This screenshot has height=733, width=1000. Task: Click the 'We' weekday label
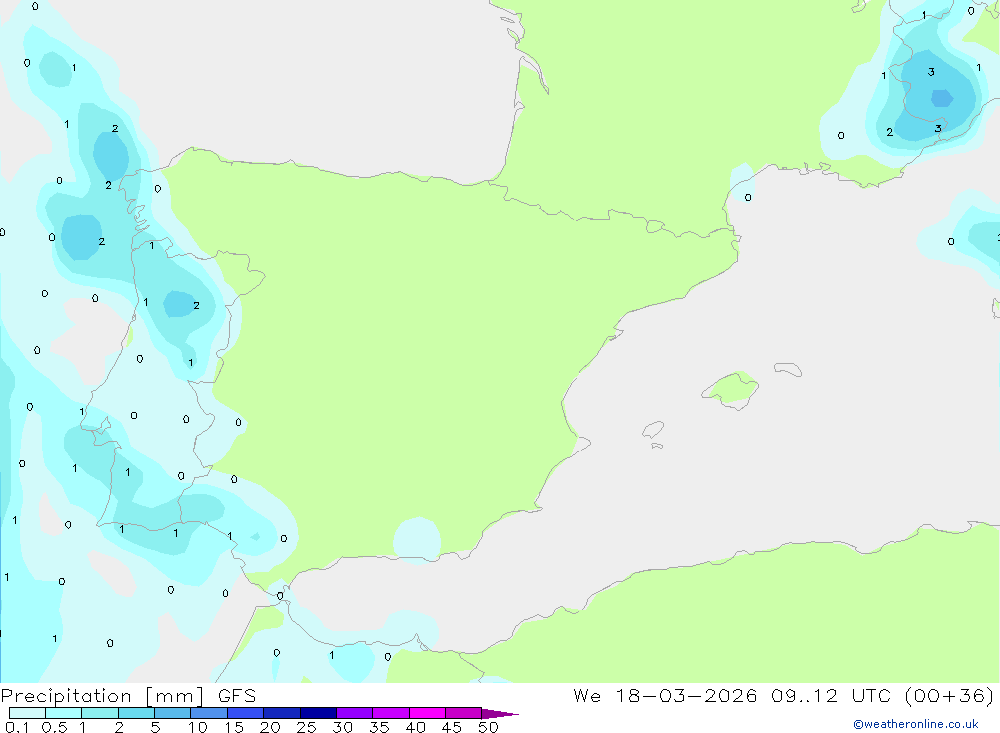coord(587,695)
